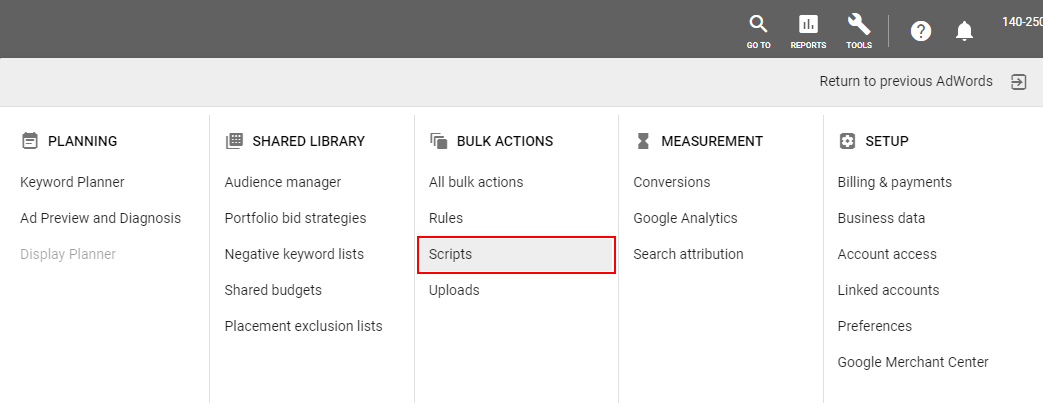Screen dimensions: 1043x409
Task: Click the Tools wrench icon
Action: [859, 25]
